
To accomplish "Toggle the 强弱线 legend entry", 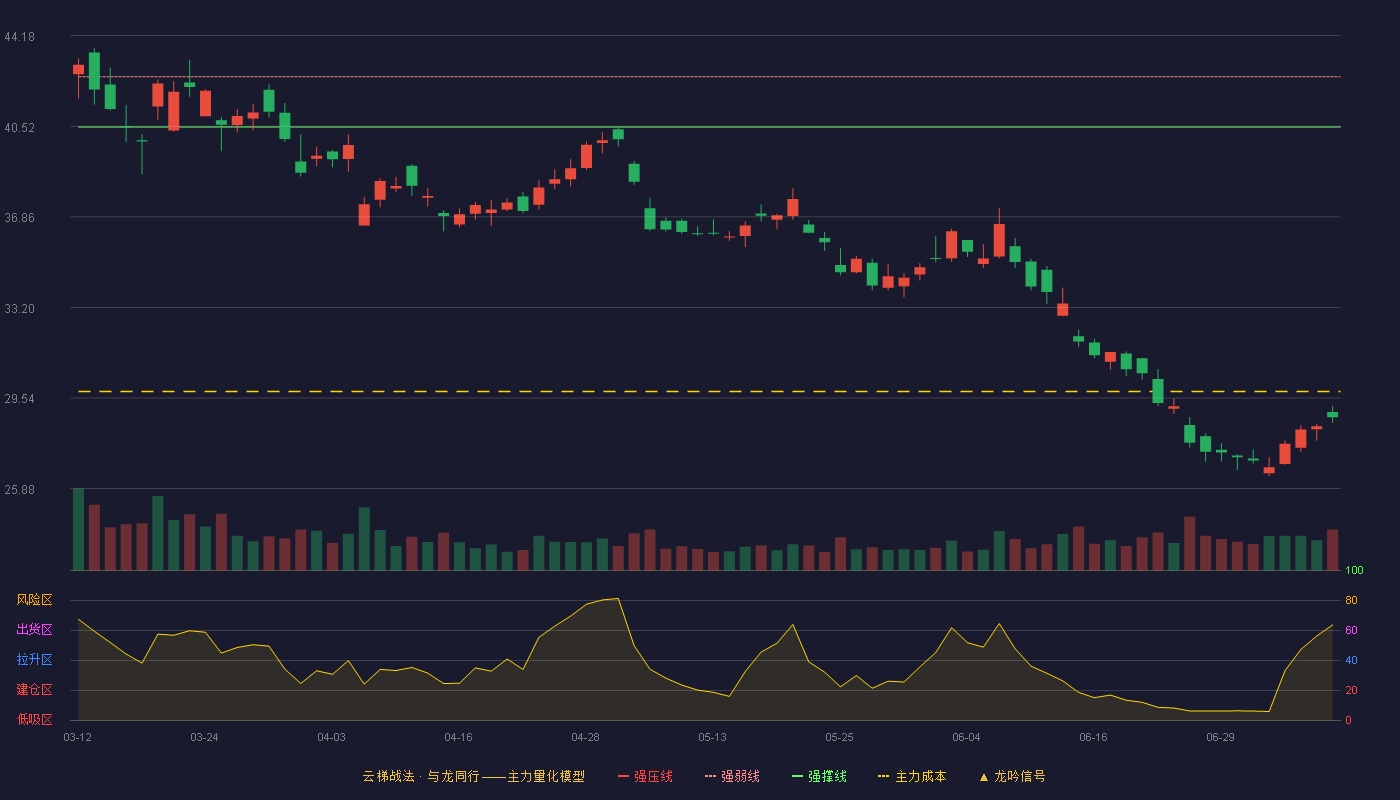I will point(732,776).
